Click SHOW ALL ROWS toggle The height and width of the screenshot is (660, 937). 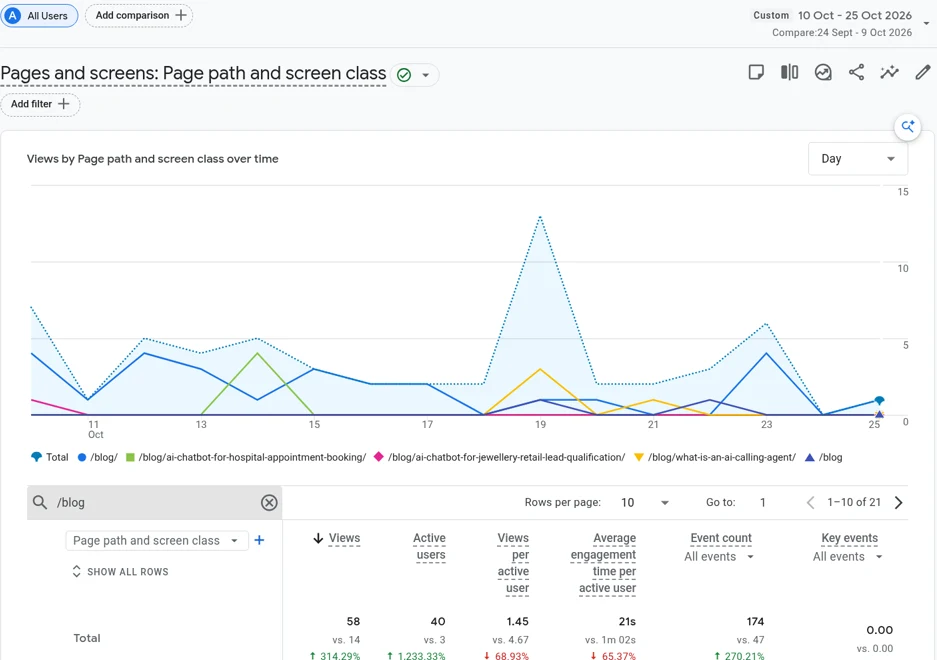point(120,572)
